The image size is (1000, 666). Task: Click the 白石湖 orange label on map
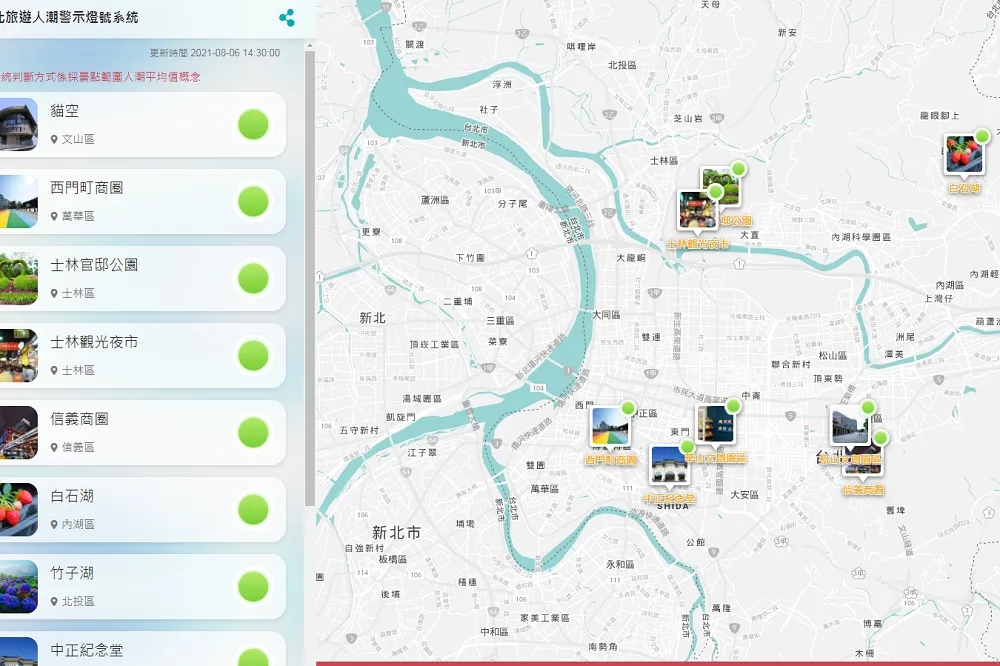click(964, 188)
